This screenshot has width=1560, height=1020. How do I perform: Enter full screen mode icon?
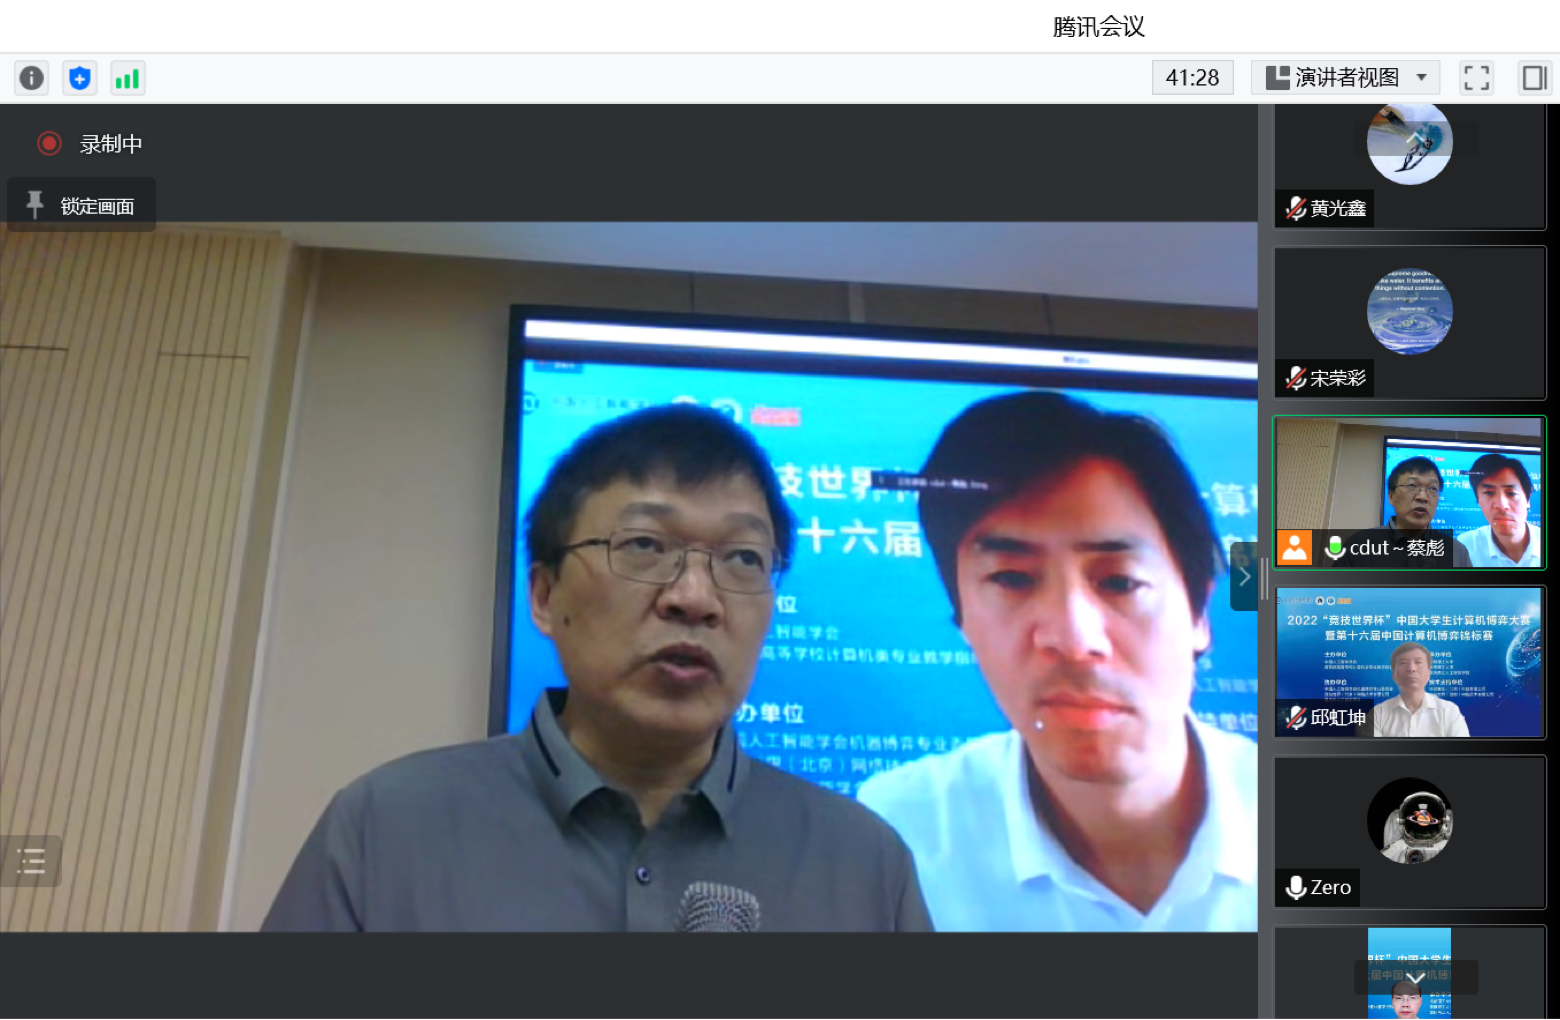coord(1476,78)
